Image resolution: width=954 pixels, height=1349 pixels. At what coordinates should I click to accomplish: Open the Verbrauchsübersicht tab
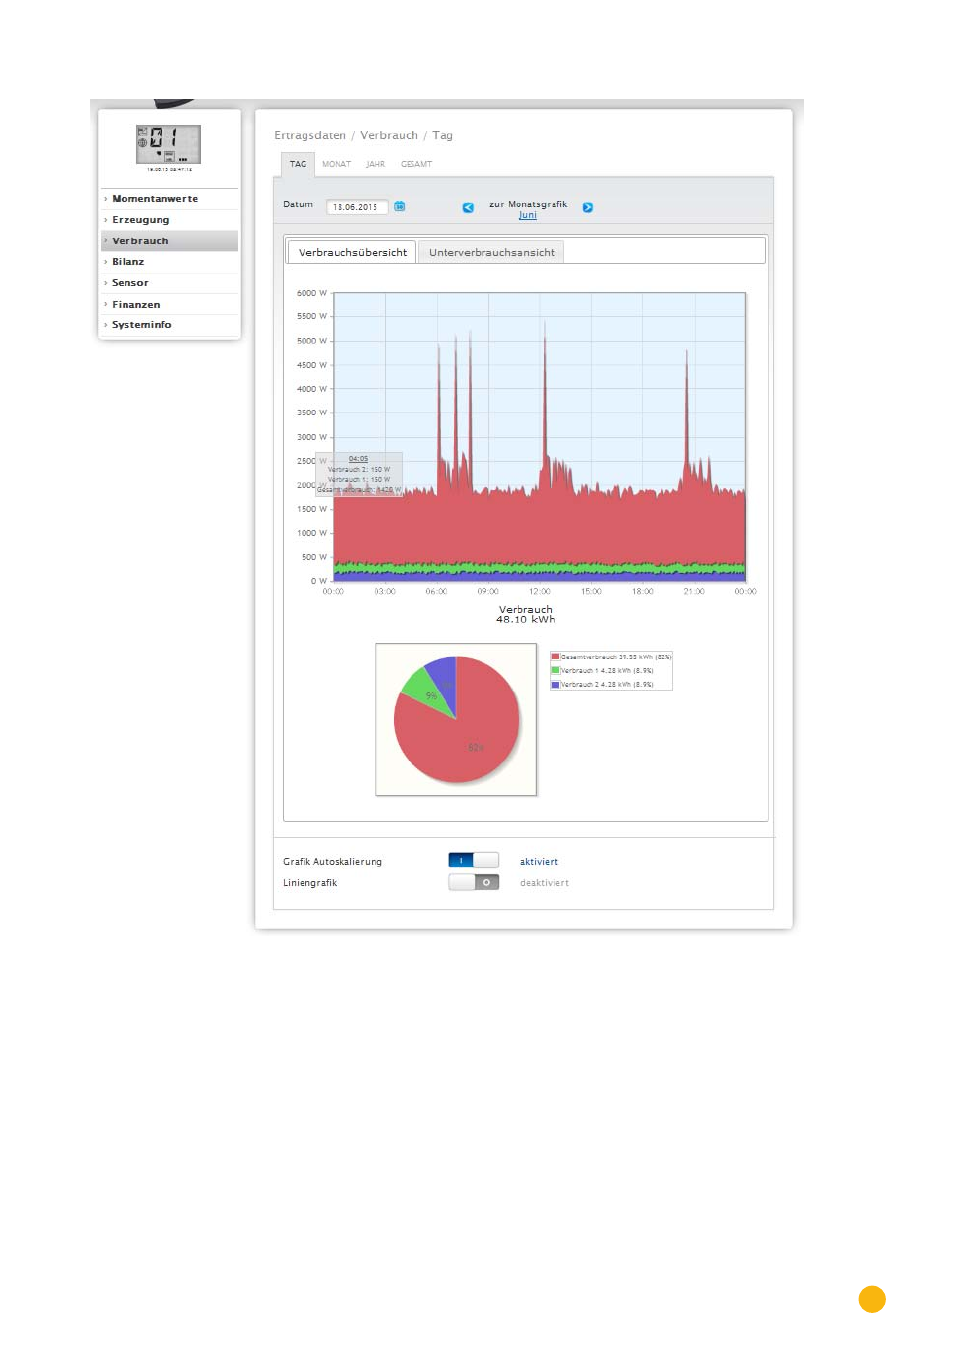[352, 252]
